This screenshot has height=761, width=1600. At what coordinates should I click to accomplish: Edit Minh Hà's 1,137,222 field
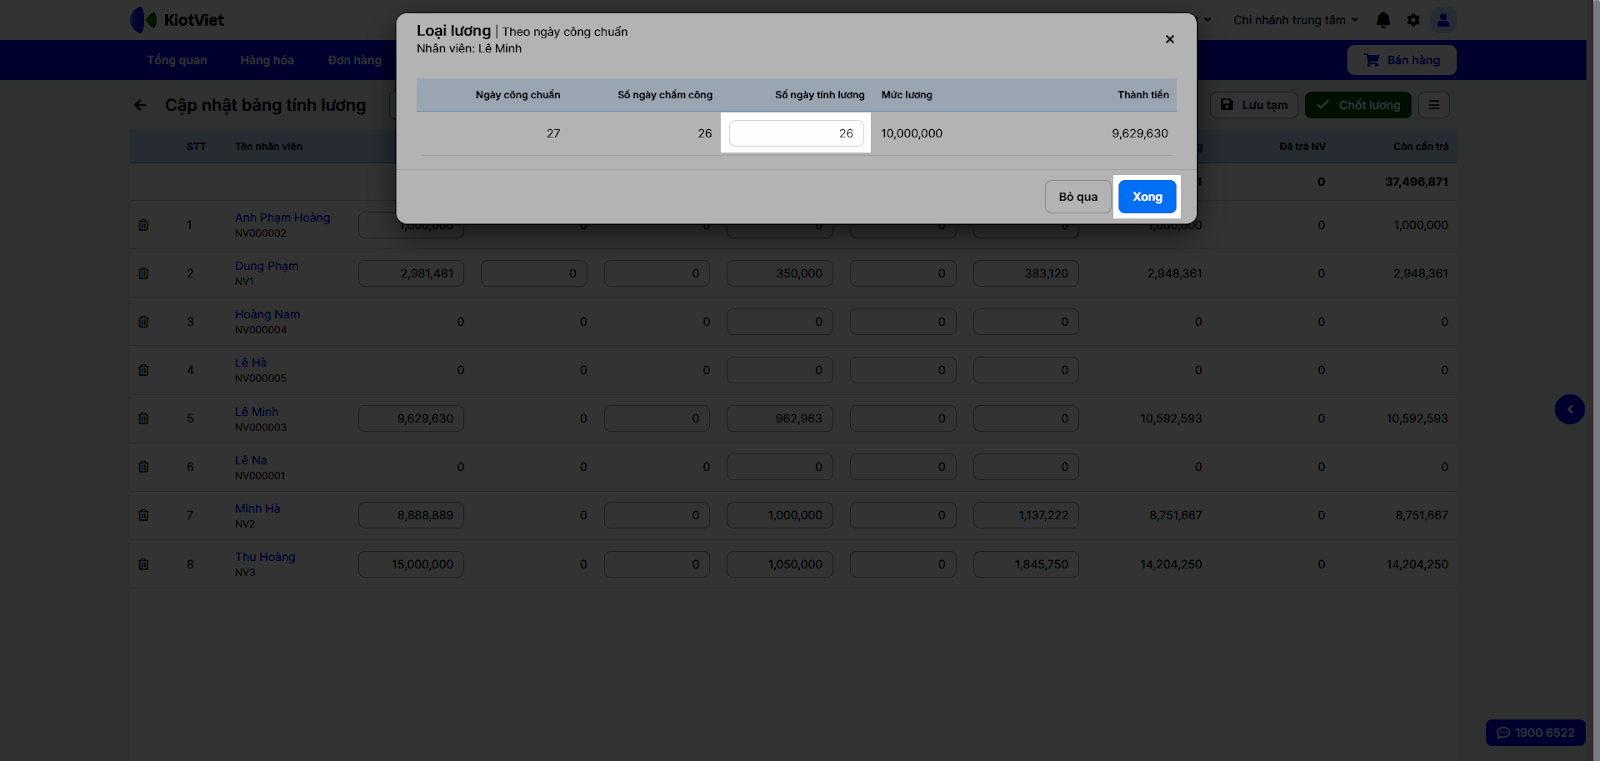coord(1026,515)
